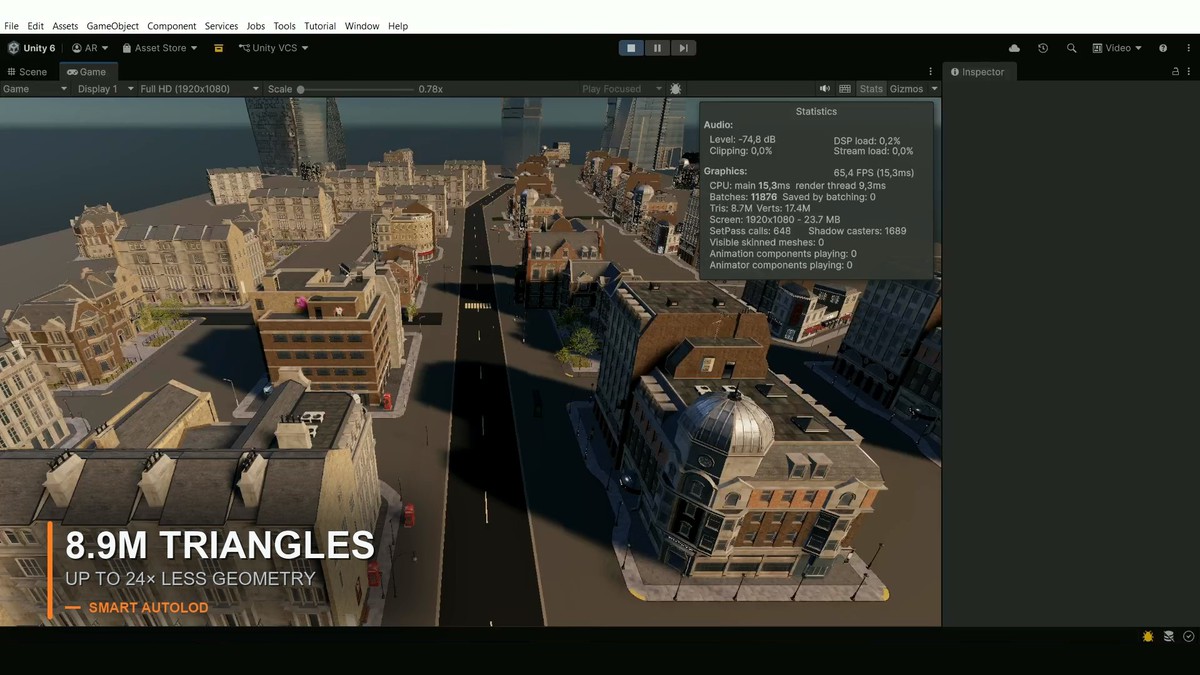Click the Statistics panel title
This screenshot has height=675, width=1200.
[x=816, y=112]
